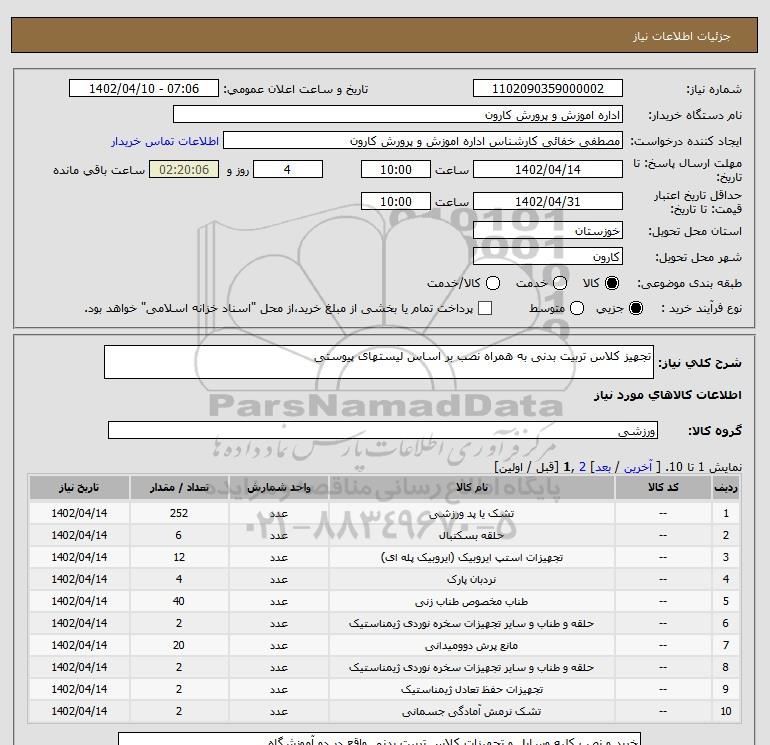Image resolution: width=770 pixels, height=745 pixels.
Task: Click the نام کالا column header
Action: click(471, 487)
